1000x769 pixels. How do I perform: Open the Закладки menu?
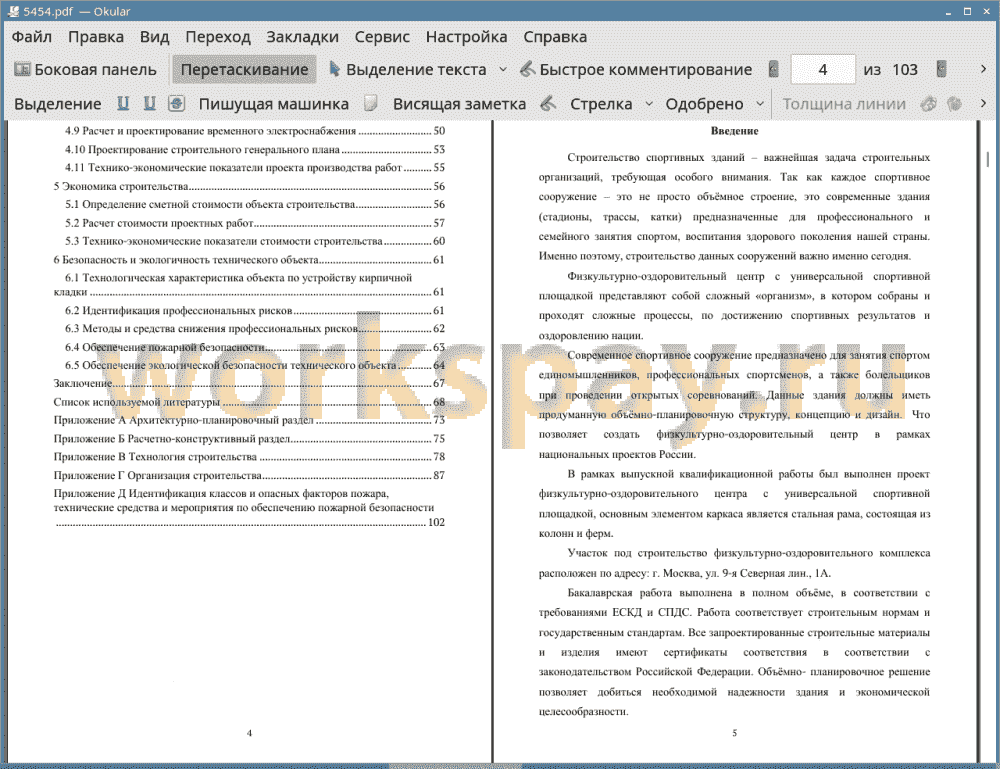[x=302, y=37]
